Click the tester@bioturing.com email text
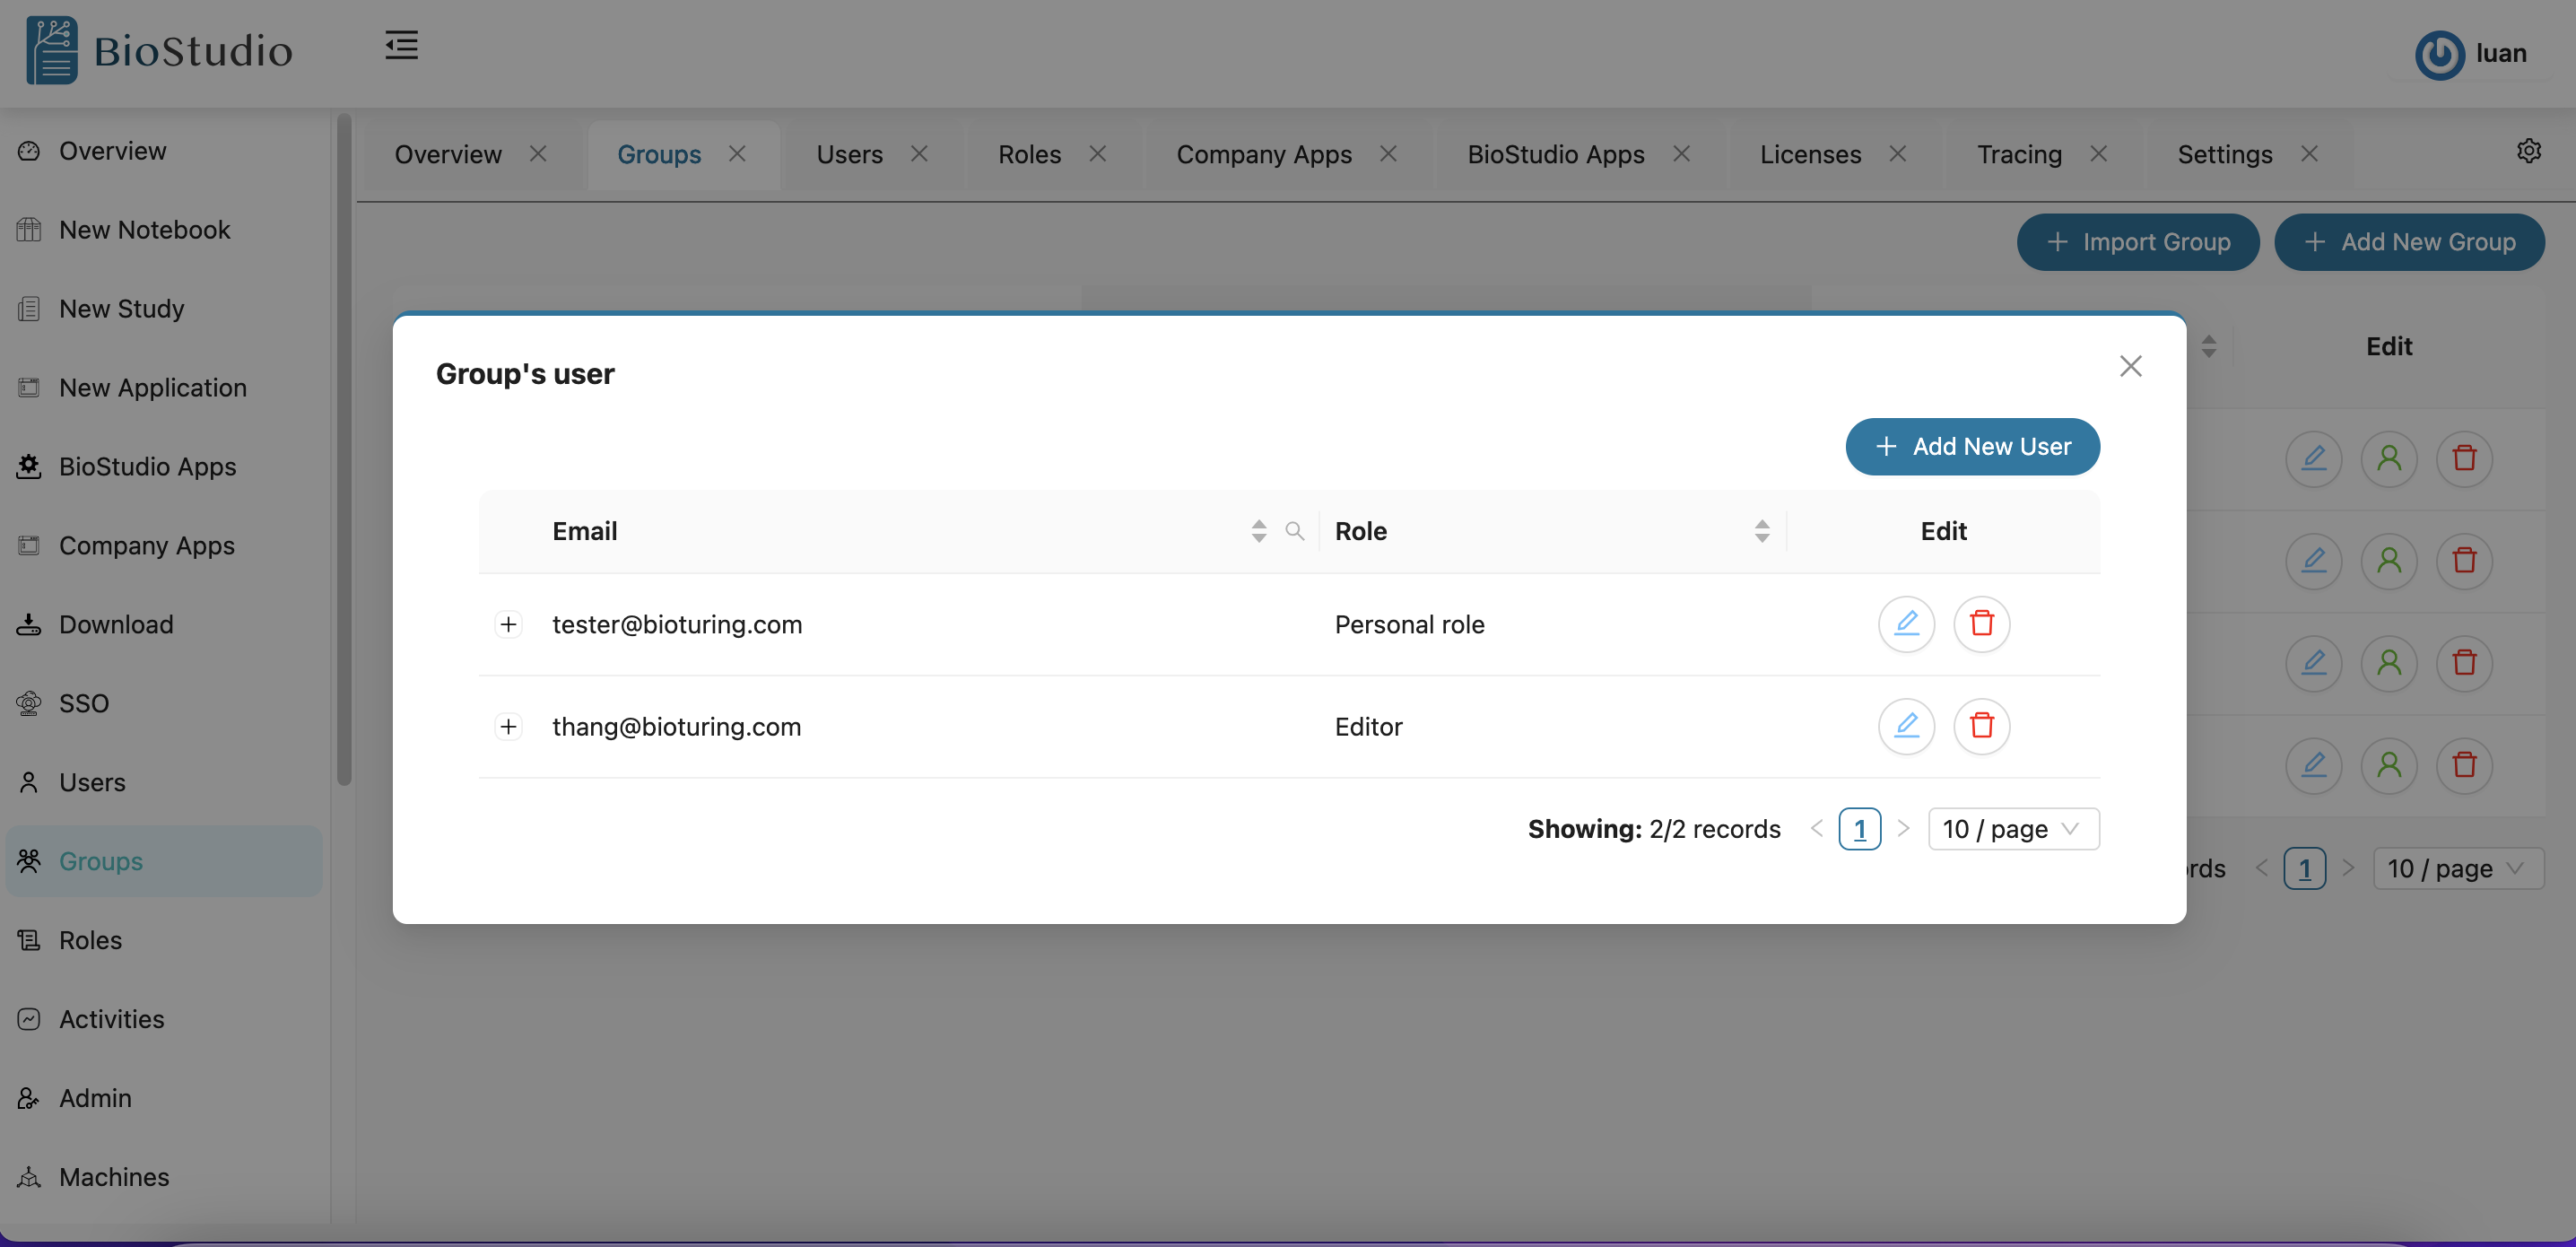This screenshot has width=2576, height=1247. 677,625
